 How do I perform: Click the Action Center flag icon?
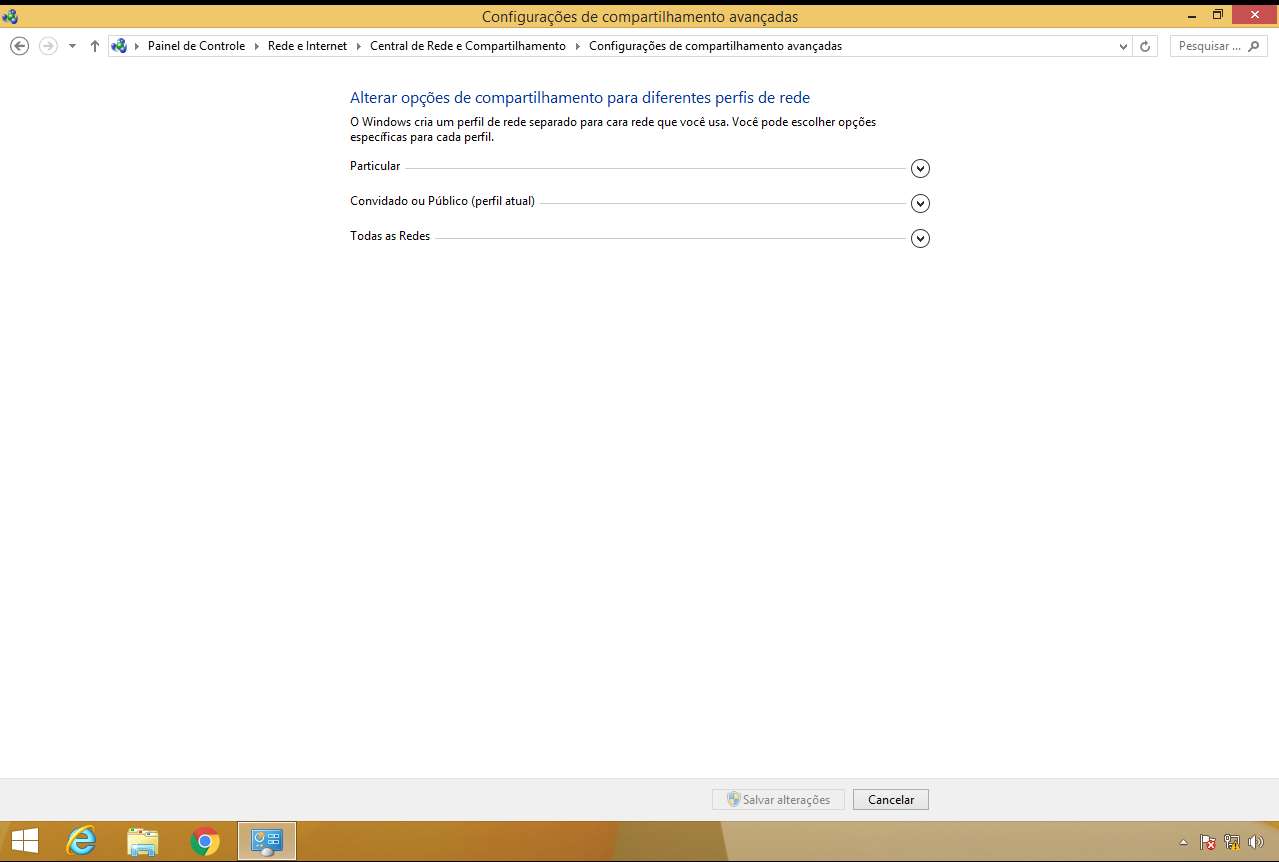click(1207, 842)
